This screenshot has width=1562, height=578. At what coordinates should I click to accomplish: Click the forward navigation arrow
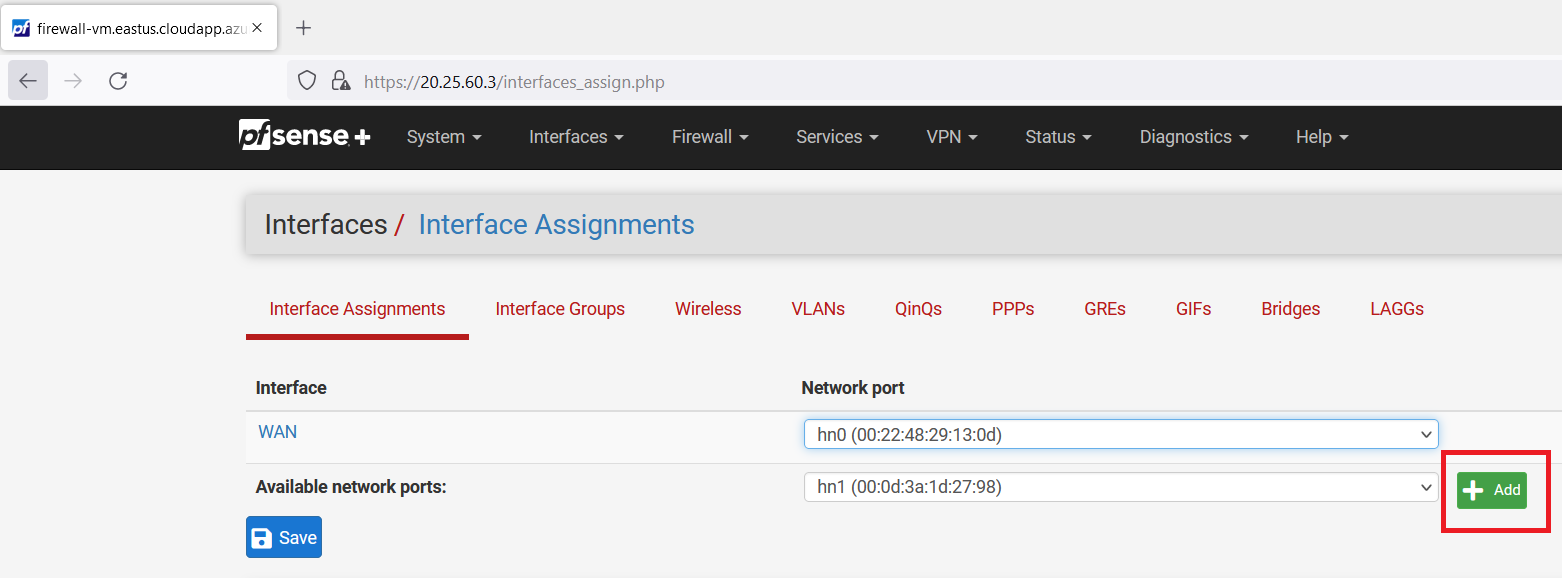point(73,81)
